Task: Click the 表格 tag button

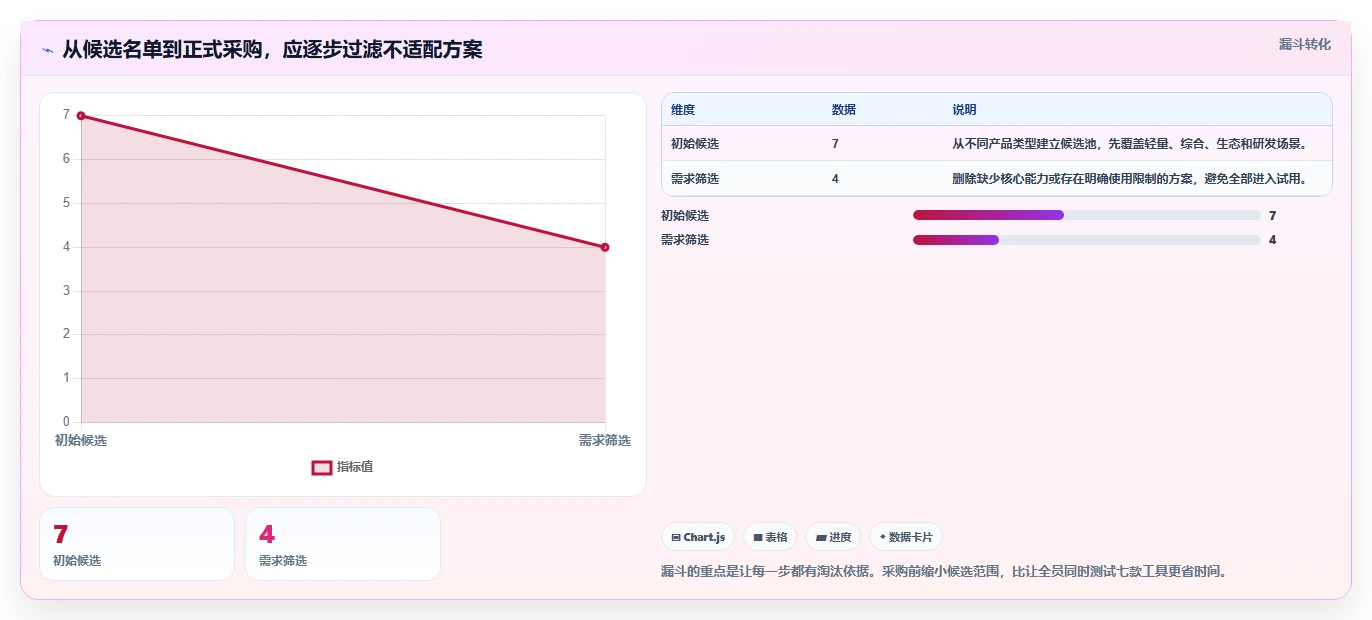Action: [x=770, y=537]
